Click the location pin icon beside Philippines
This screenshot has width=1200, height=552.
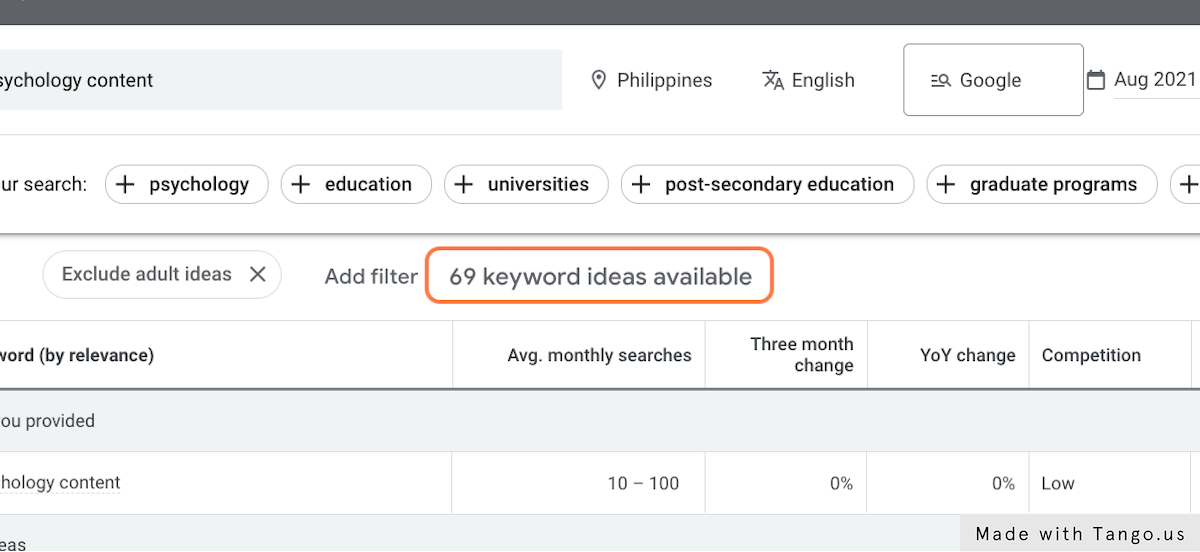point(599,80)
